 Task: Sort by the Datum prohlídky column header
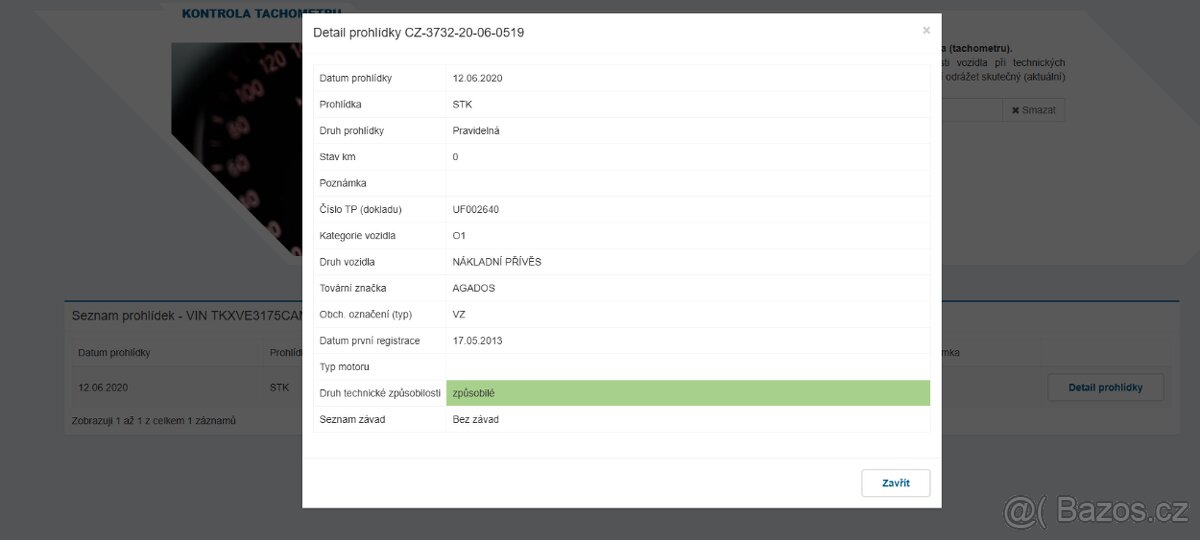114,353
